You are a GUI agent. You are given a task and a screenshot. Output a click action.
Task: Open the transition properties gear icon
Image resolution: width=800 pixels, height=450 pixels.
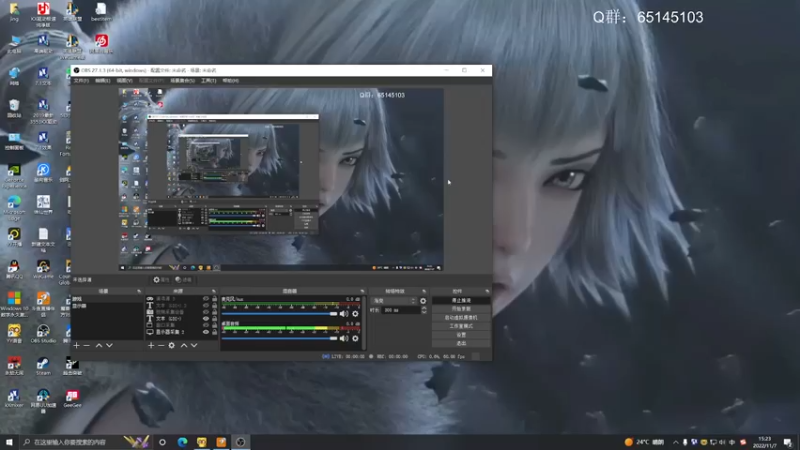point(423,301)
